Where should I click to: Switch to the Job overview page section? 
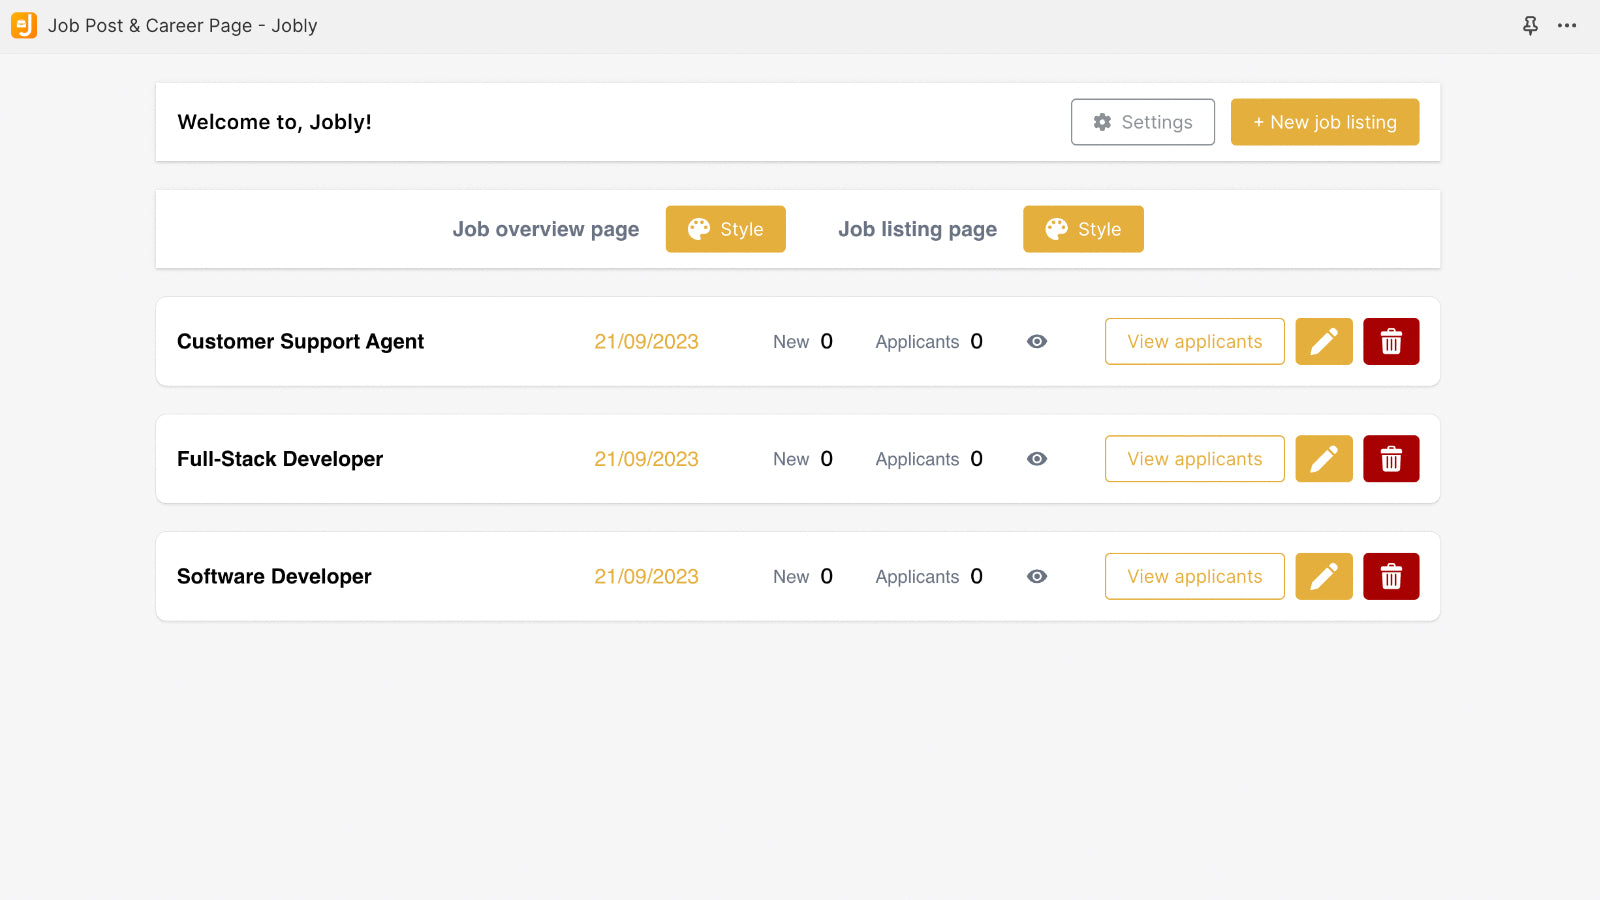545,229
